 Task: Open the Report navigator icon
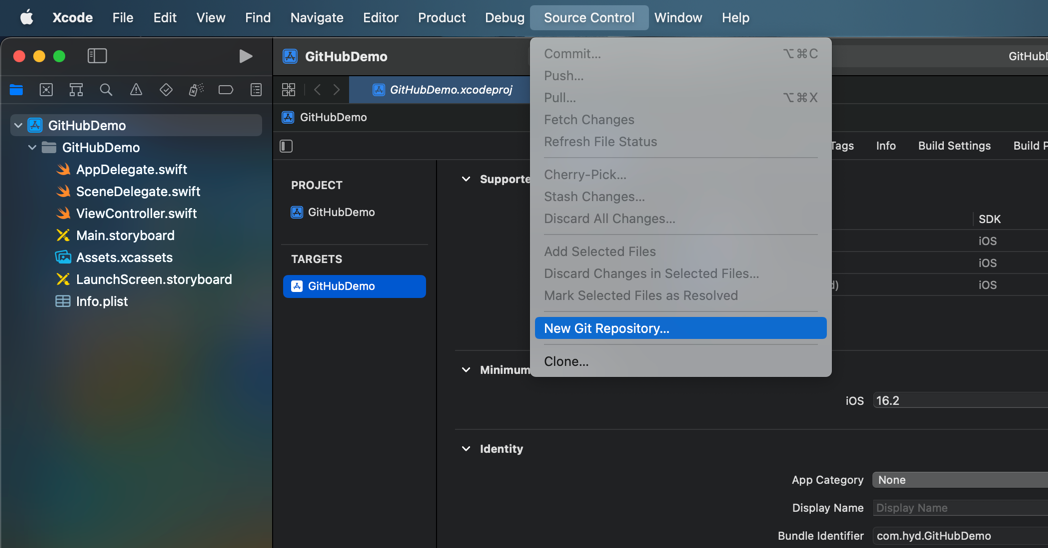pos(256,90)
